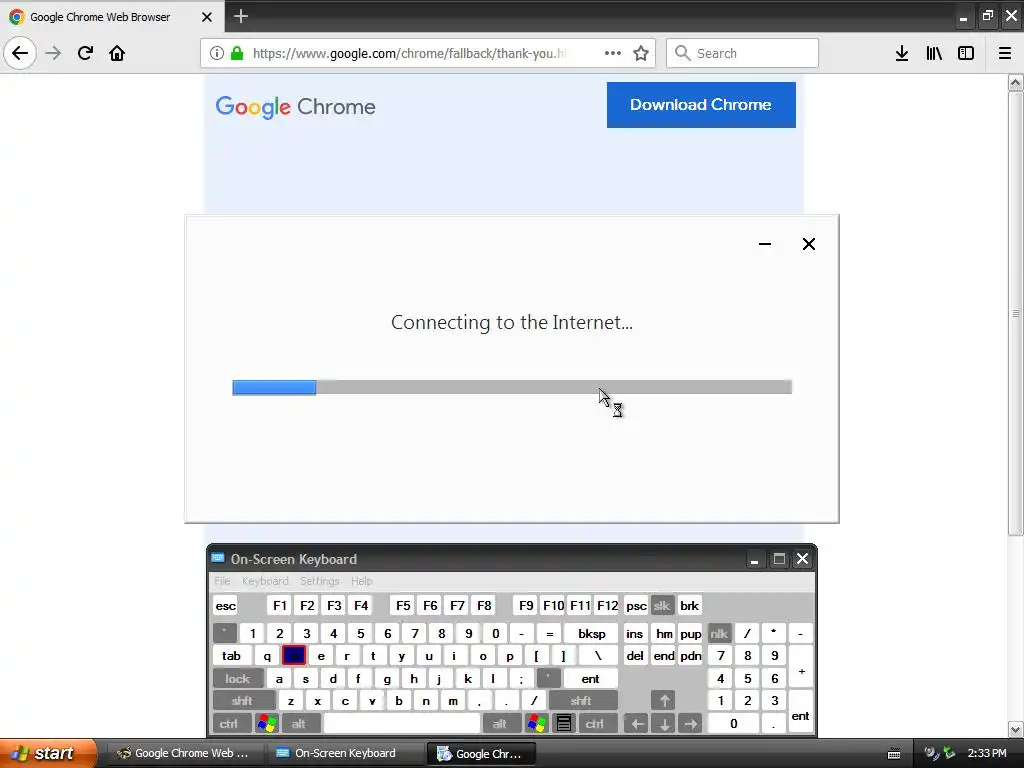The height and width of the screenshot is (768, 1024).
Task: Open the Settings menu in On-Screen Keyboard
Action: (x=319, y=581)
